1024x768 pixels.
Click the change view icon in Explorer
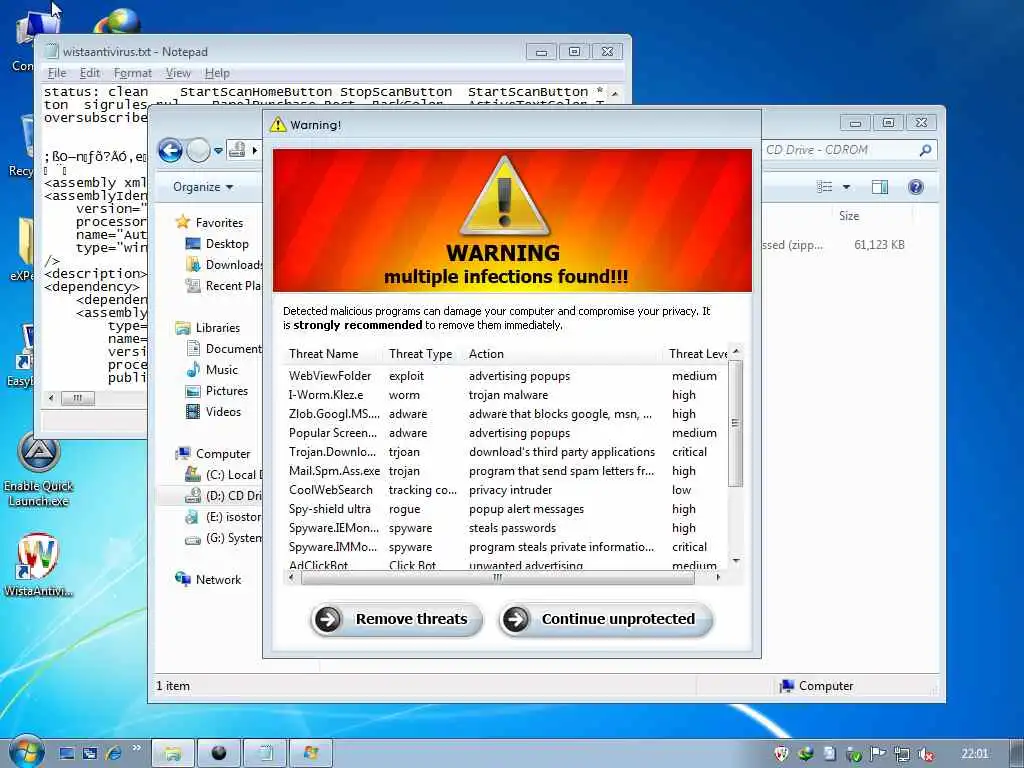(825, 187)
